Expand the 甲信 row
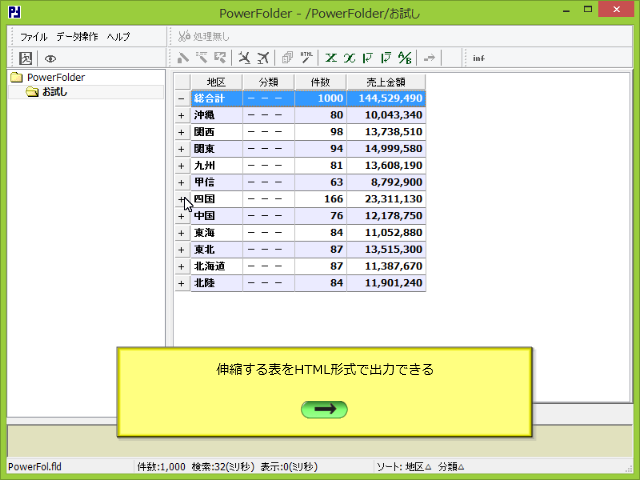This screenshot has height=480, width=640. click(x=181, y=182)
